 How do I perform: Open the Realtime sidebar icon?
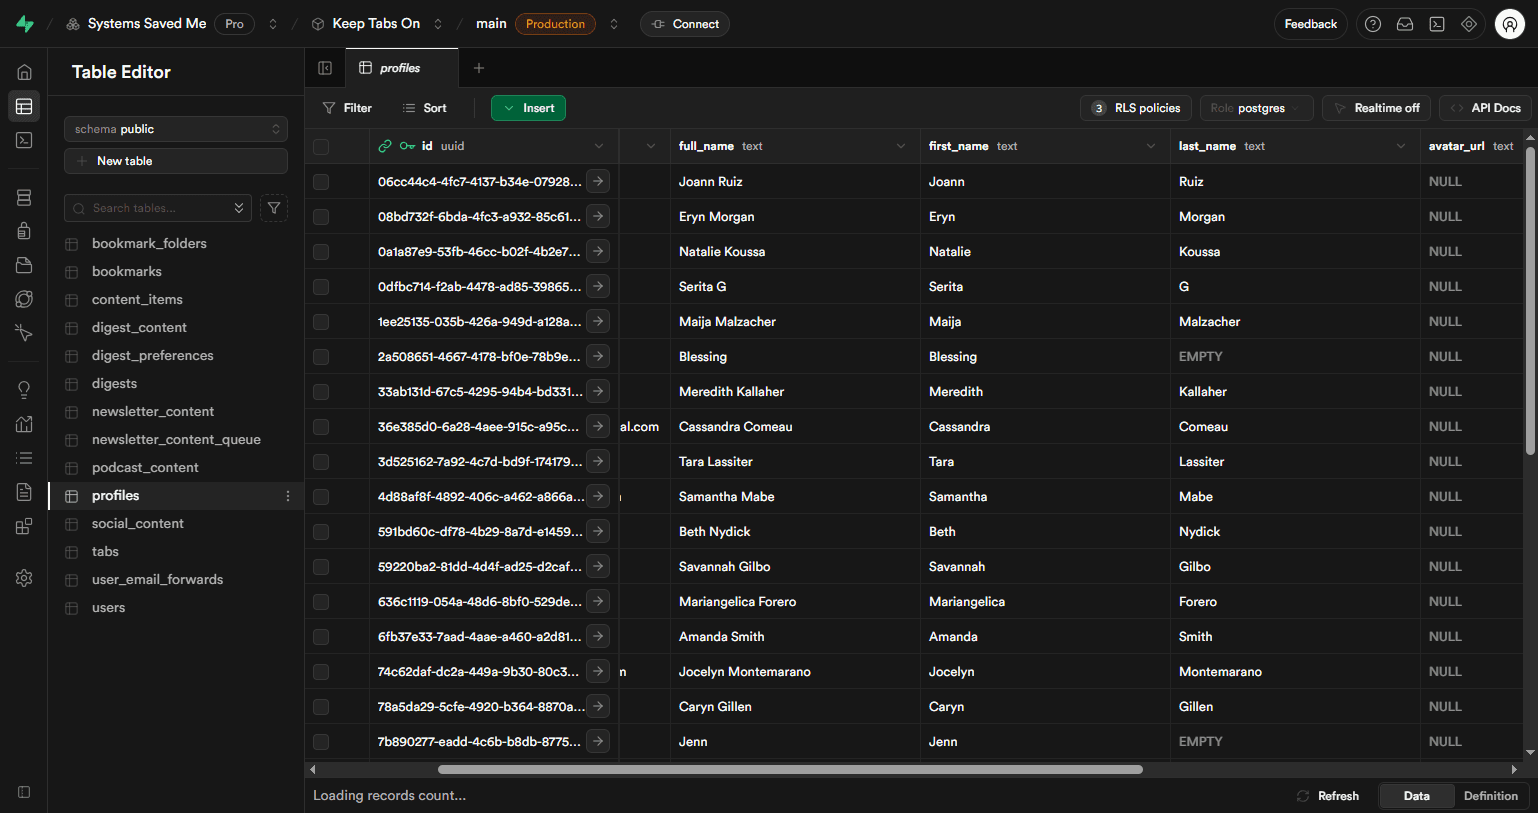click(x=24, y=333)
